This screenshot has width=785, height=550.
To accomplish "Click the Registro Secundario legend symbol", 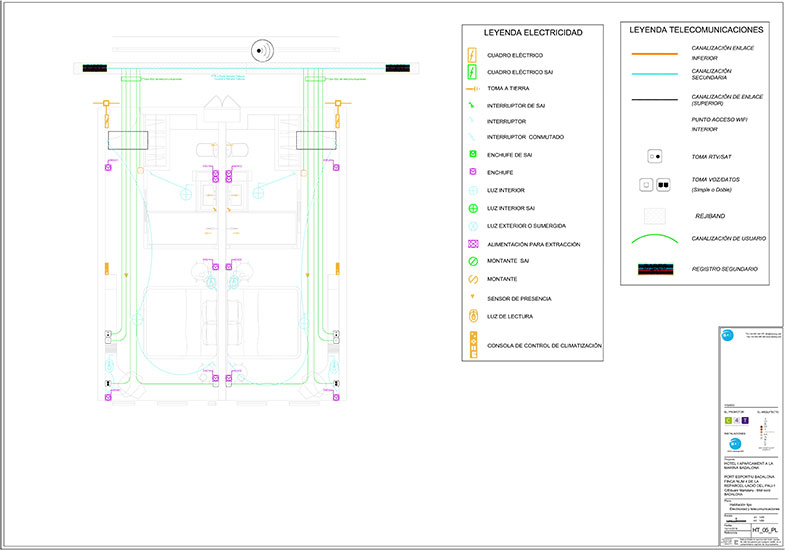I will [x=654, y=269].
